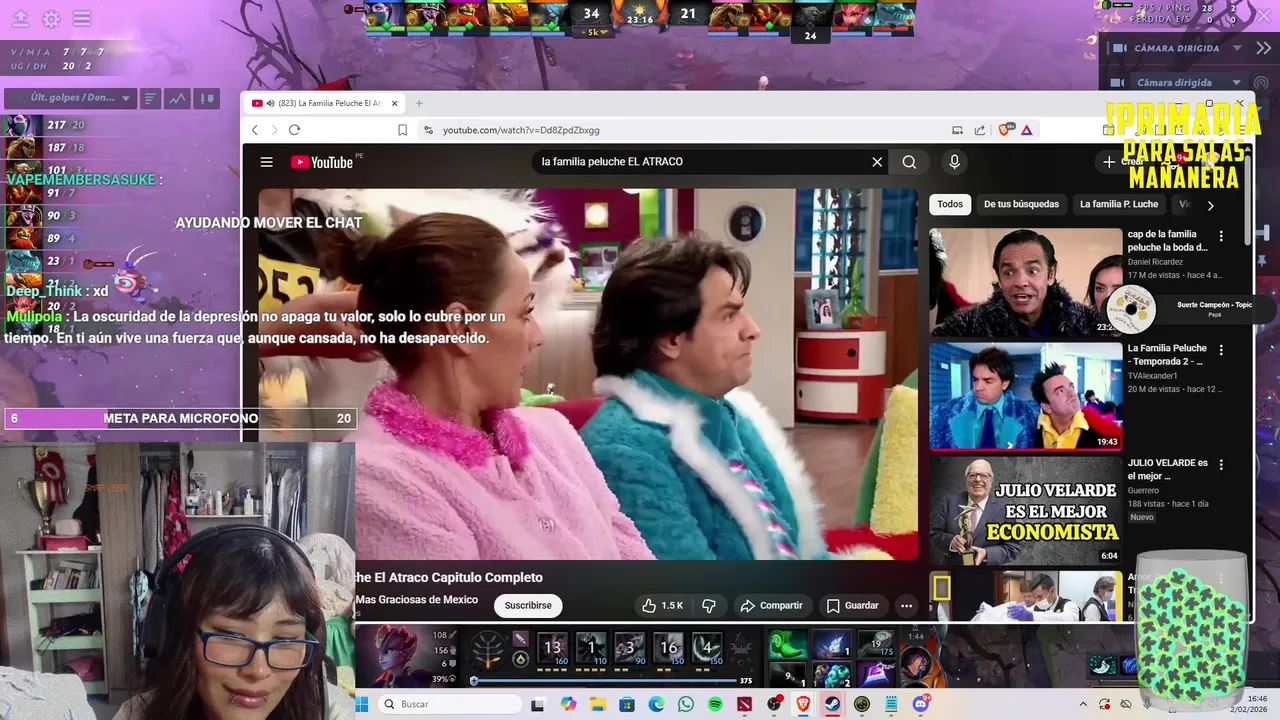The image size is (1280, 720).
Task: Go to the YouTube home logo
Action: [322, 162]
